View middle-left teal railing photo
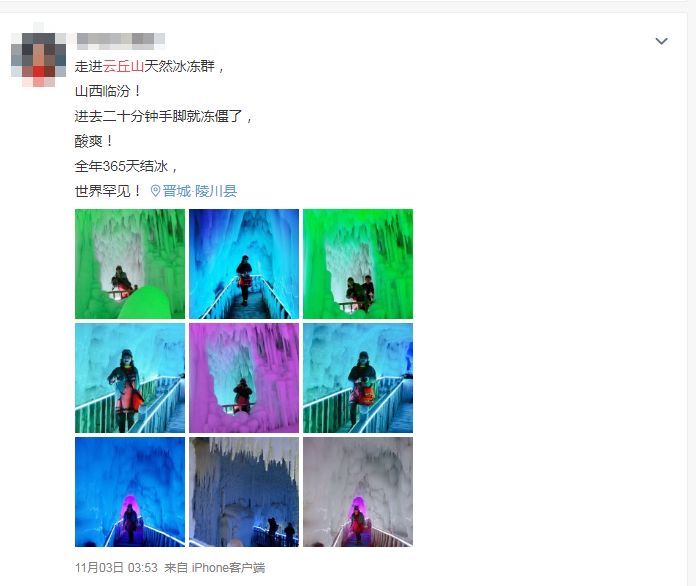Screen dimensions: 696x586 [x=130, y=378]
